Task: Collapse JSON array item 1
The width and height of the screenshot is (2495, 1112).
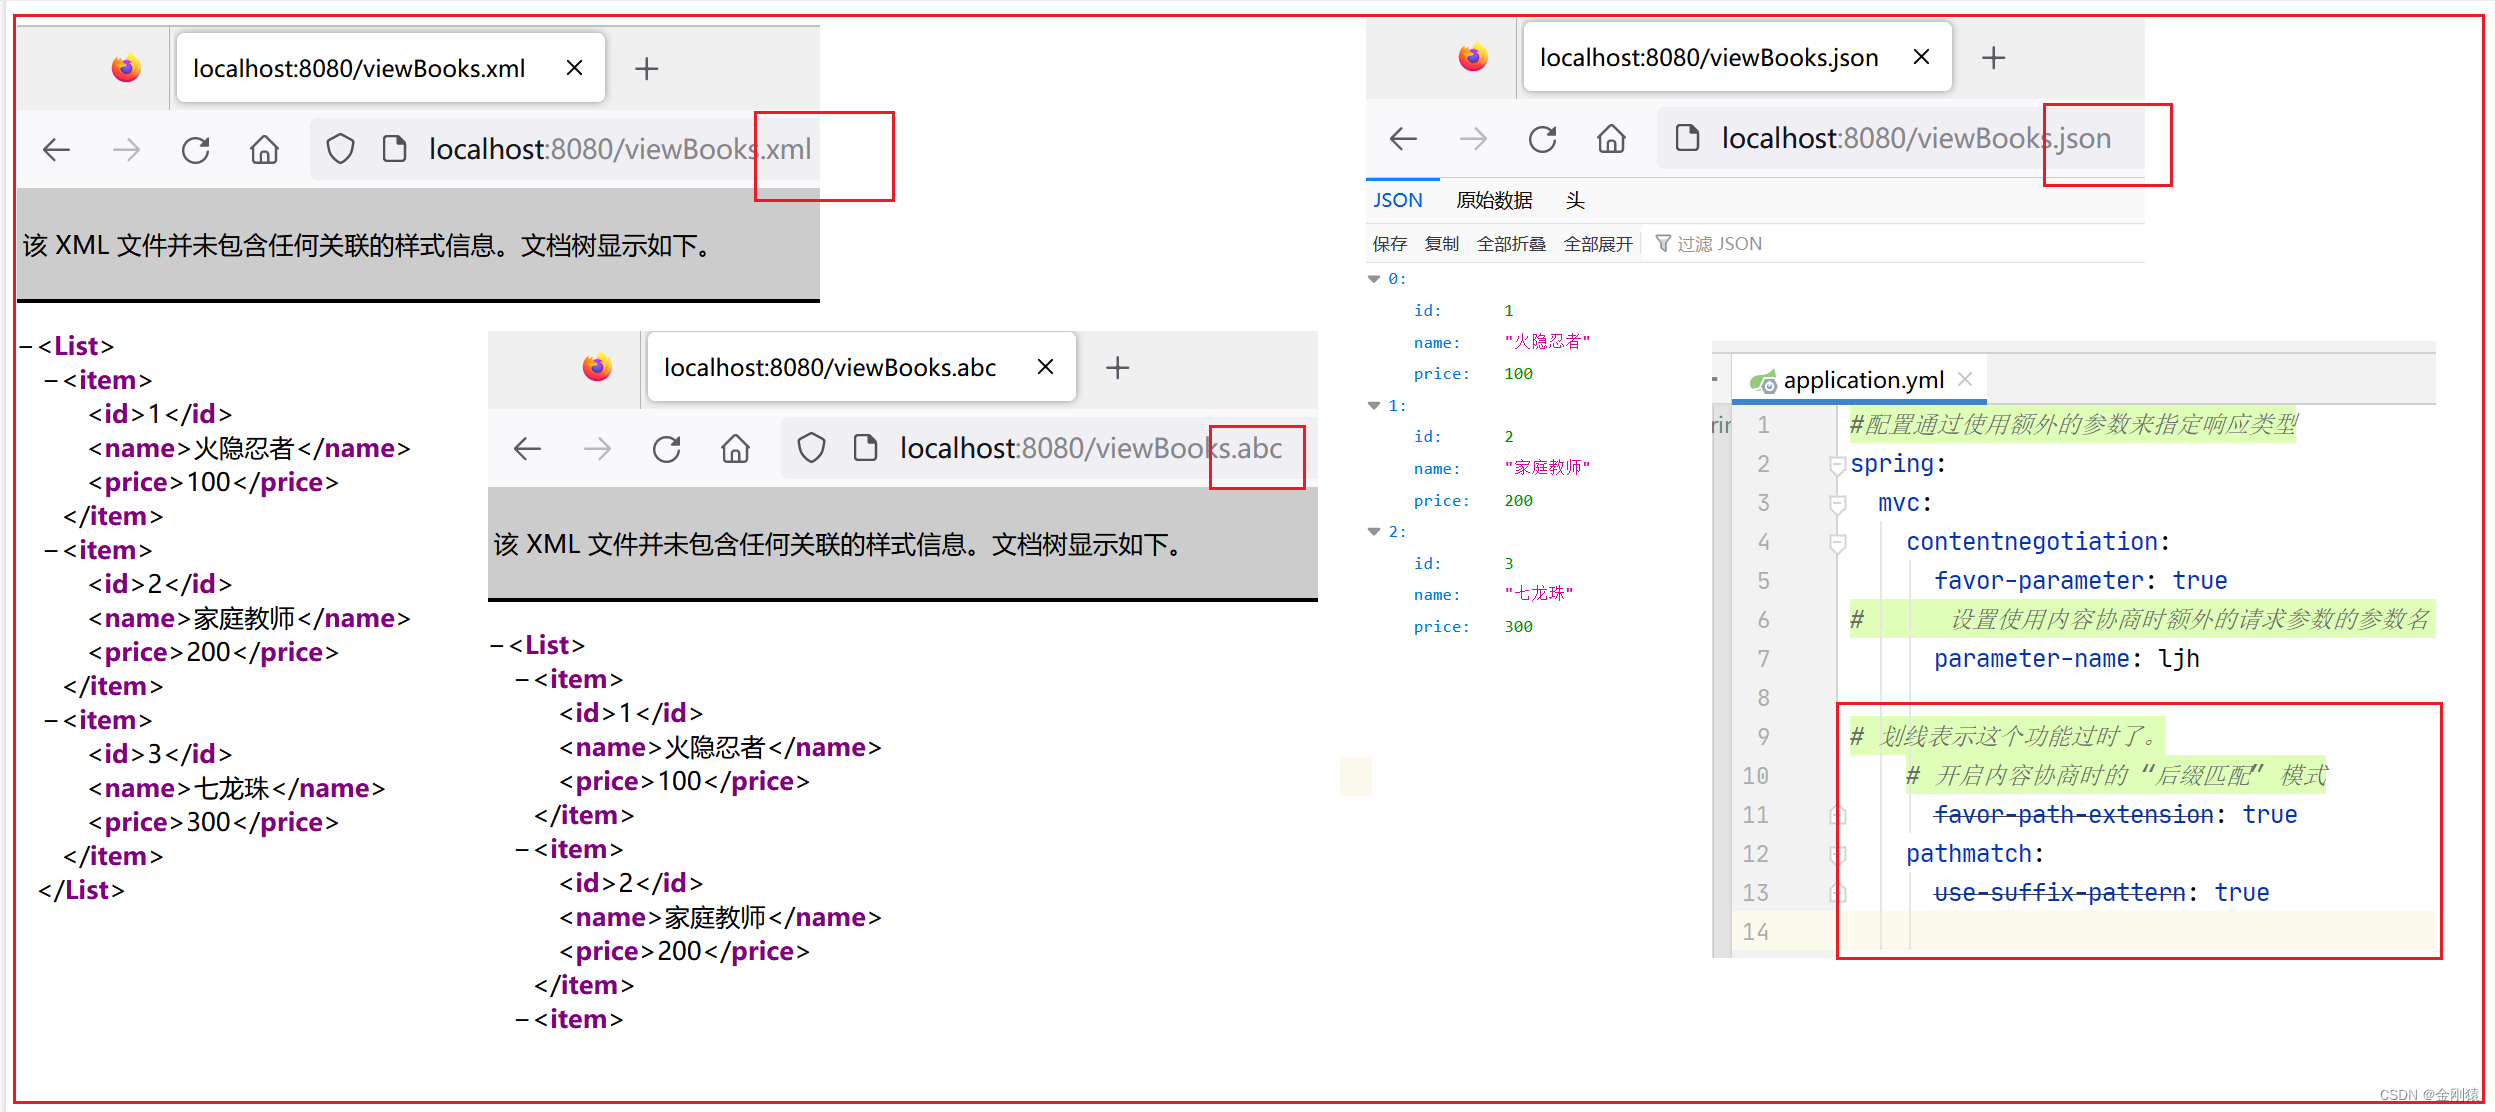Action: [1374, 405]
